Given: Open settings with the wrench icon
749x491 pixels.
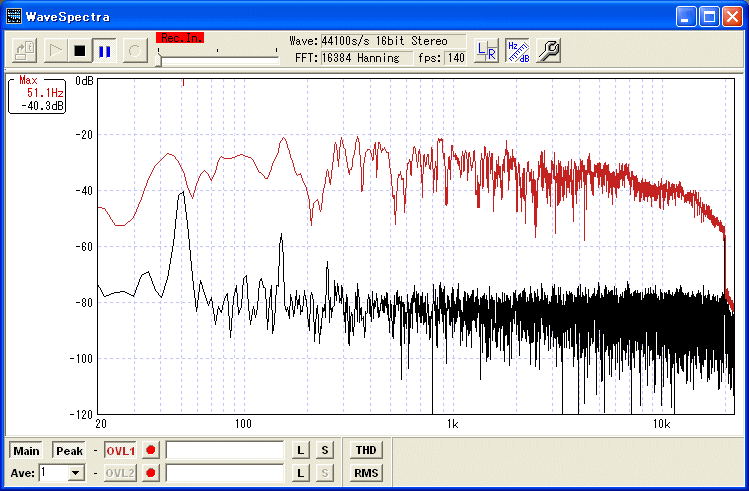Looking at the screenshot, I should [548, 50].
